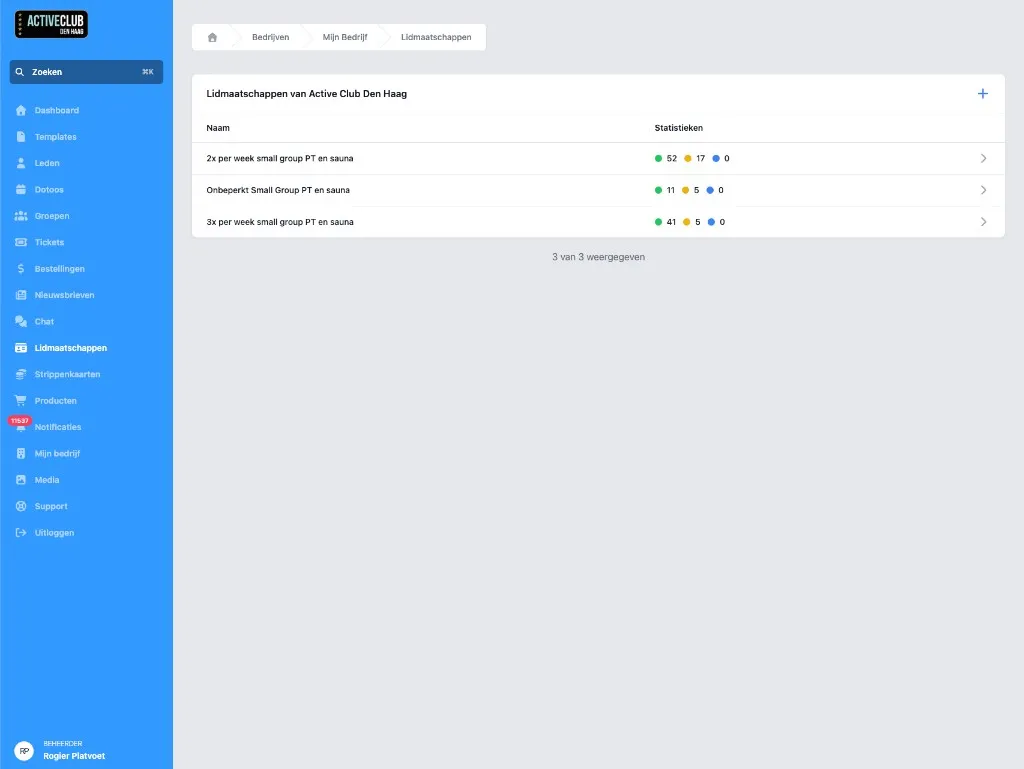The height and width of the screenshot is (769, 1024).
Task: Click the Leden person icon
Action: [x=21, y=163]
